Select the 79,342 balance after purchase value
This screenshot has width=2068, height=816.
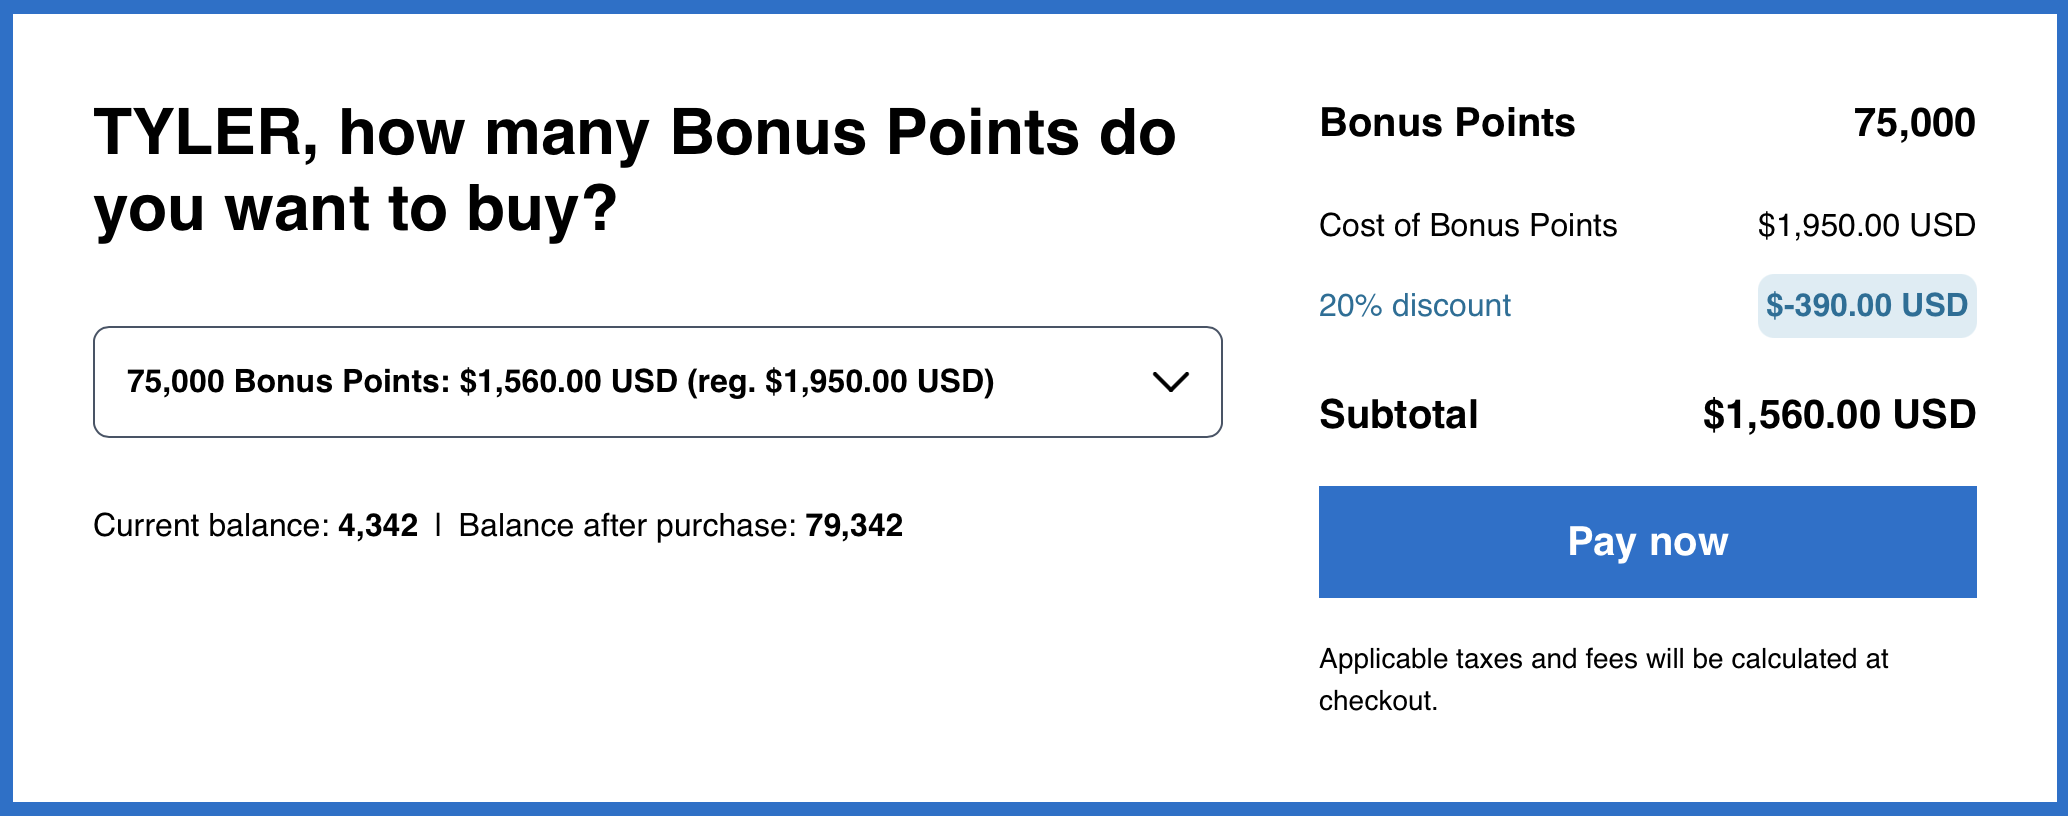tap(854, 525)
